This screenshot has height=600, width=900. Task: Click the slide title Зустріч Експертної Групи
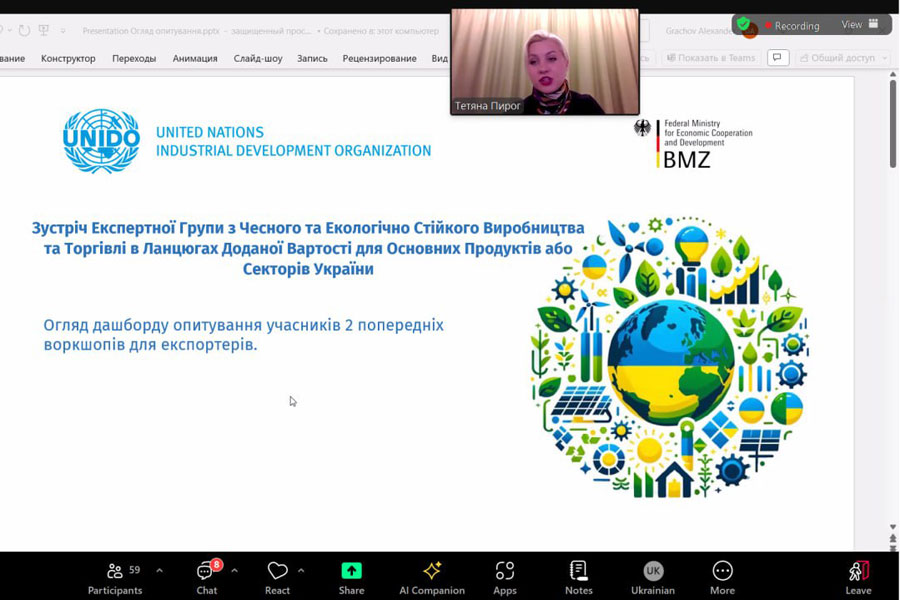(308, 248)
